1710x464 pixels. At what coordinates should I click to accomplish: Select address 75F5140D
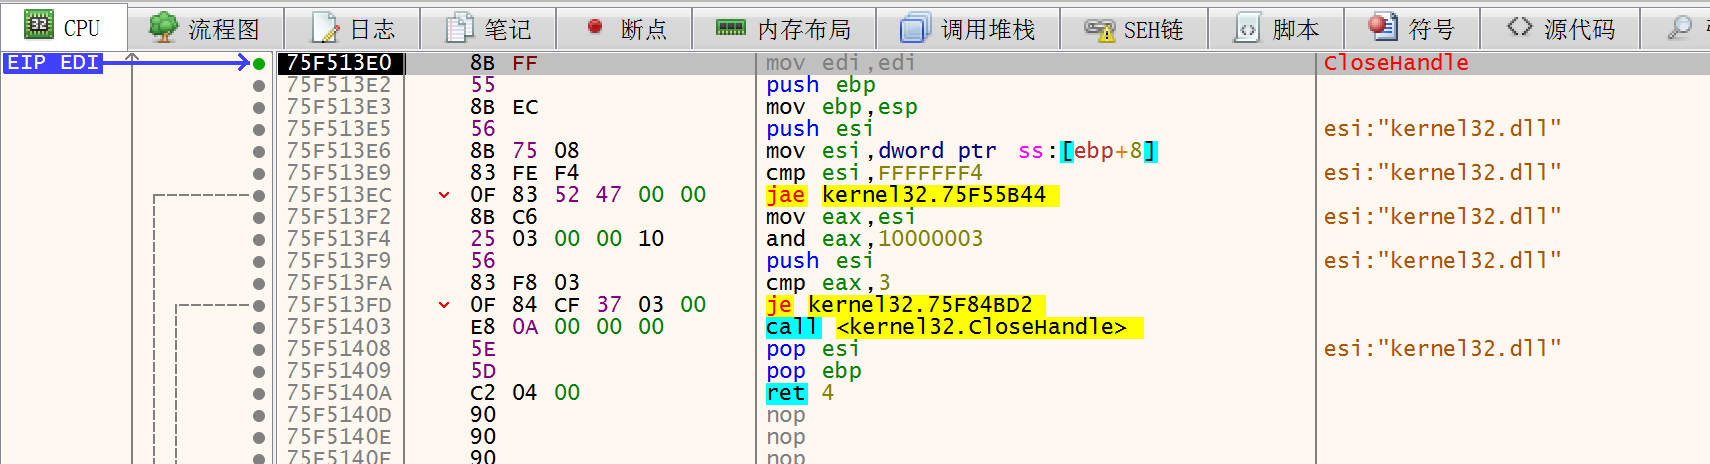(339, 415)
